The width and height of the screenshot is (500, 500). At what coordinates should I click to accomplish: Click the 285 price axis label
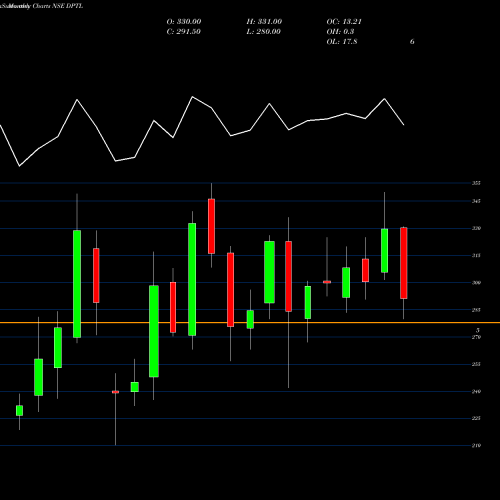[476, 310]
